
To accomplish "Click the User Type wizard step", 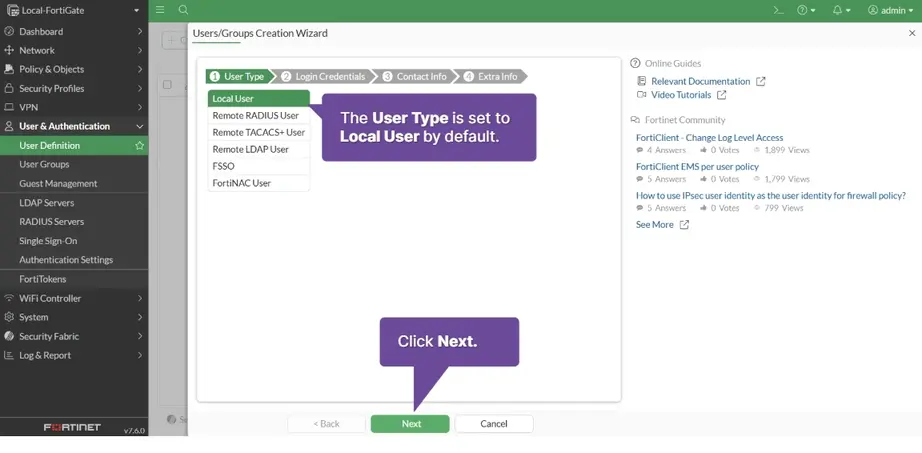I will click(x=238, y=76).
